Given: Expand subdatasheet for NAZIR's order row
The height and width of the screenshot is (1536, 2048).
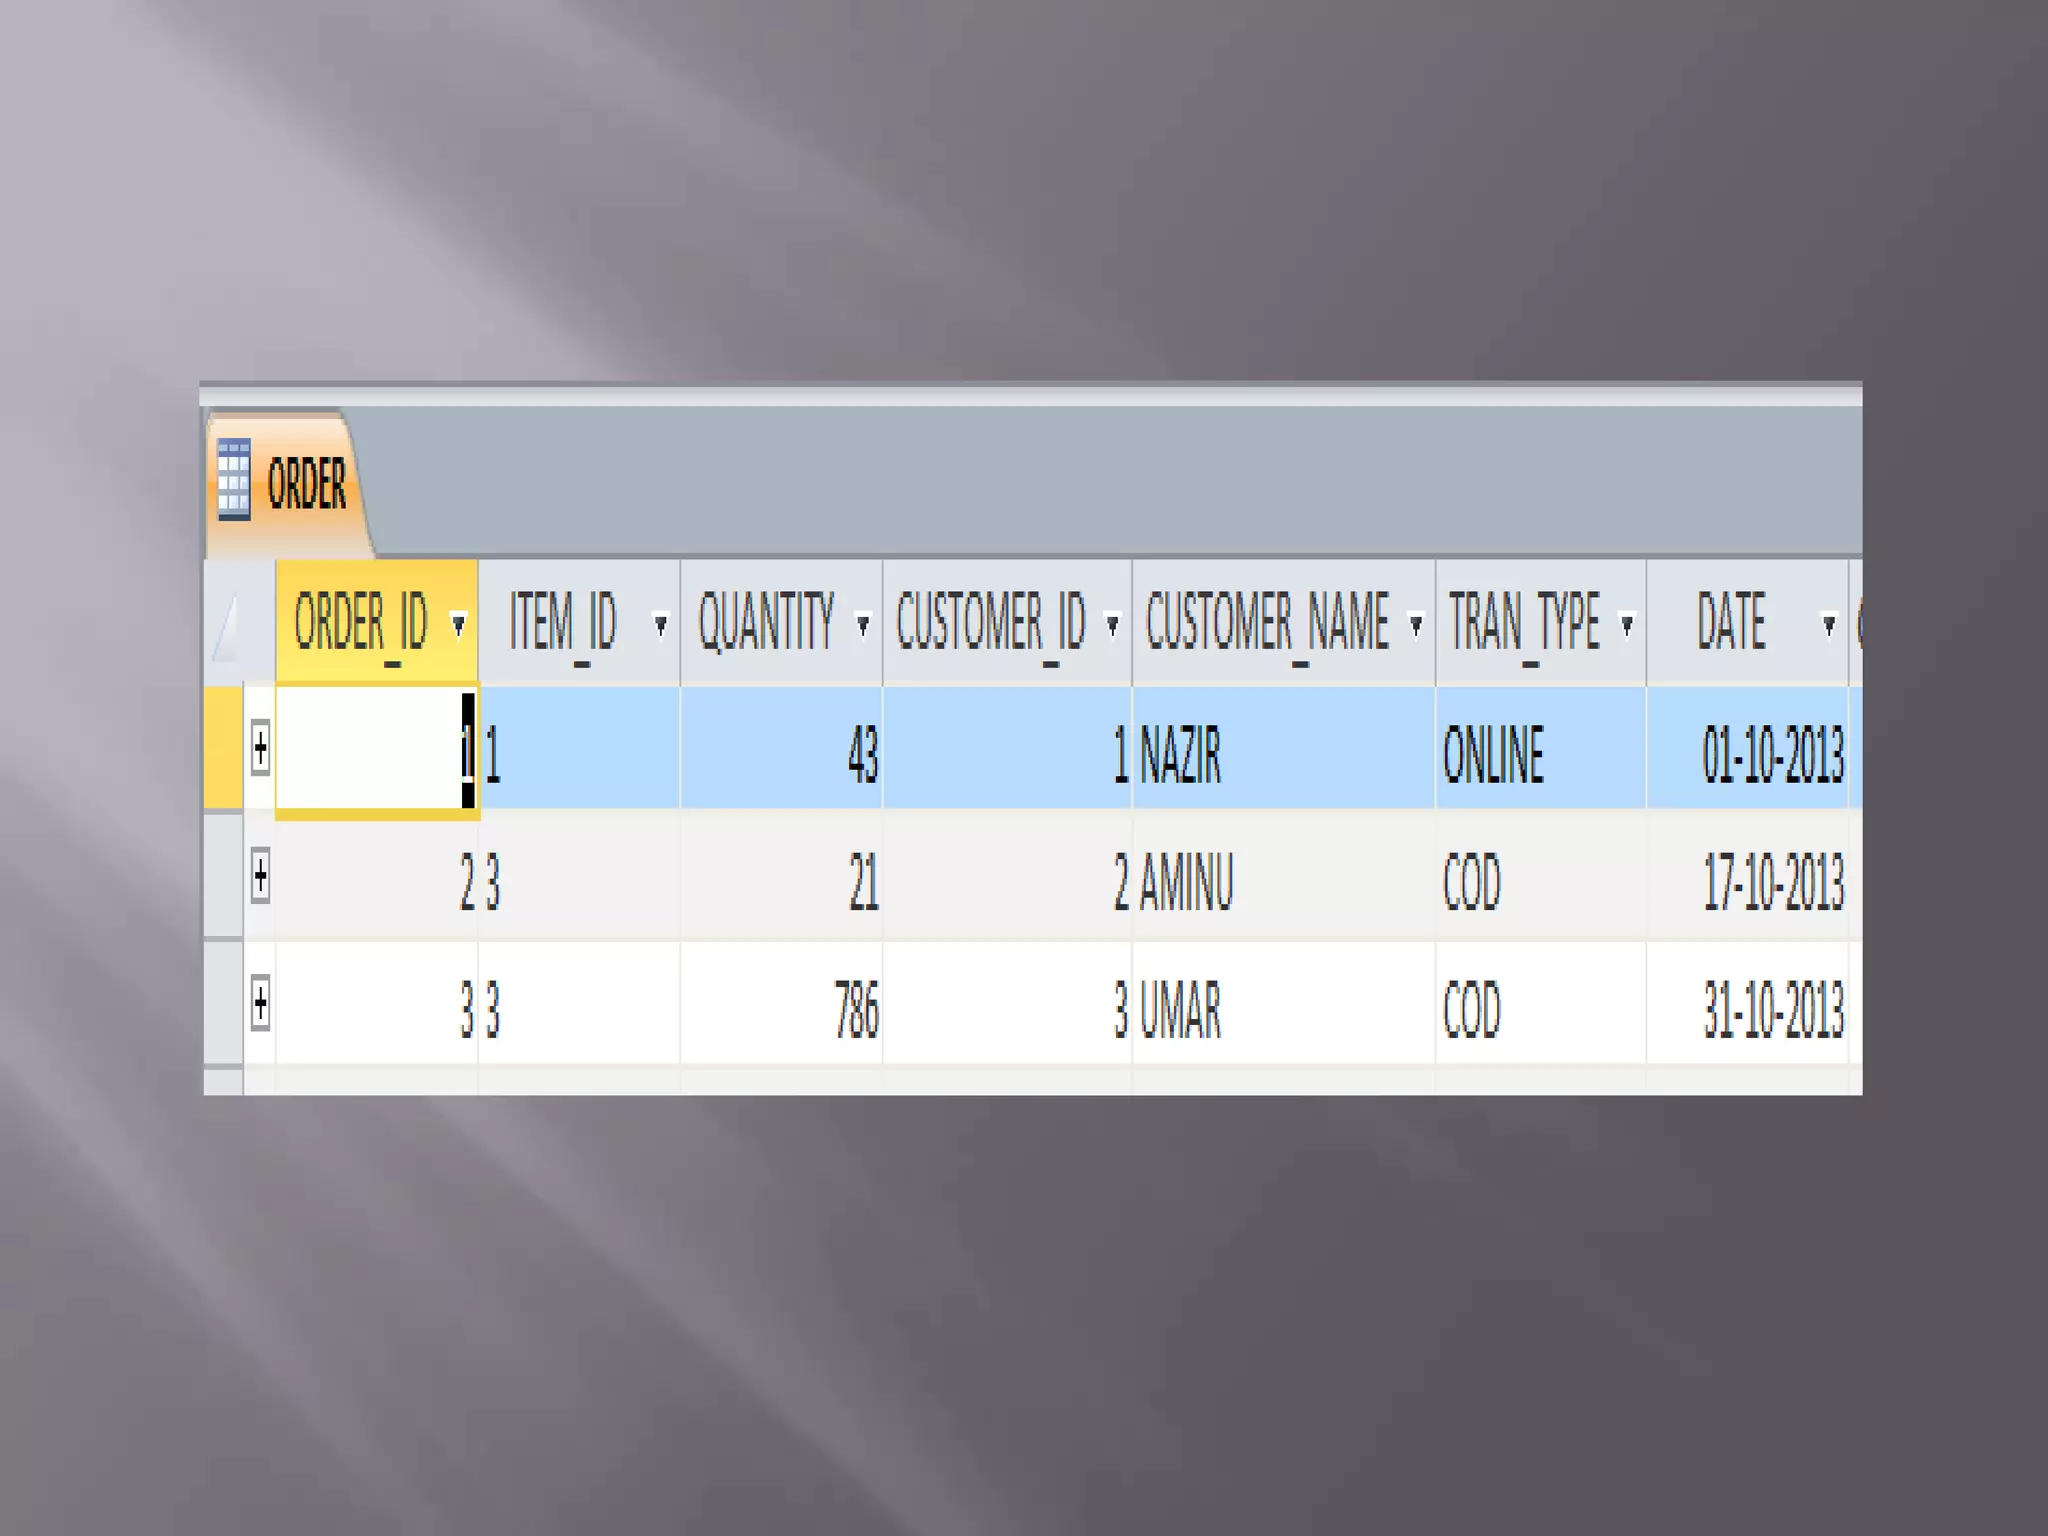Looking at the screenshot, I should (x=260, y=748).
